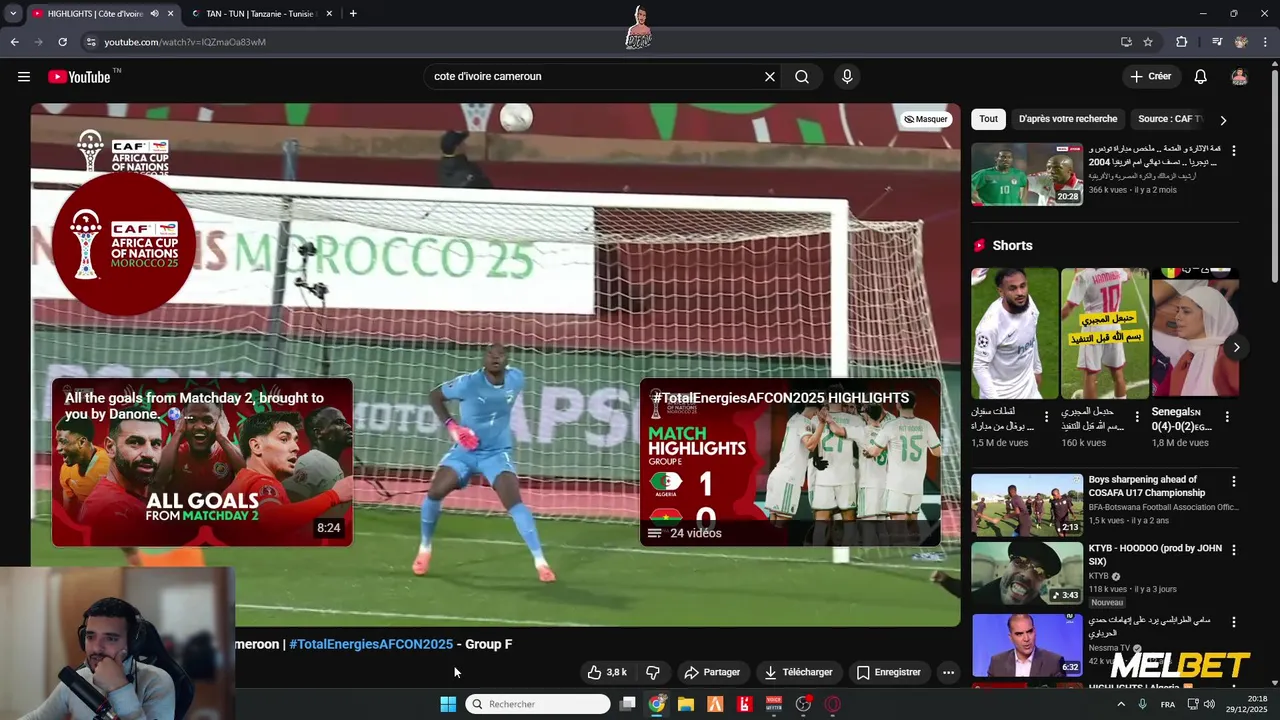Click the Chrome address bar URL
The height and width of the screenshot is (720, 1280).
click(x=185, y=42)
